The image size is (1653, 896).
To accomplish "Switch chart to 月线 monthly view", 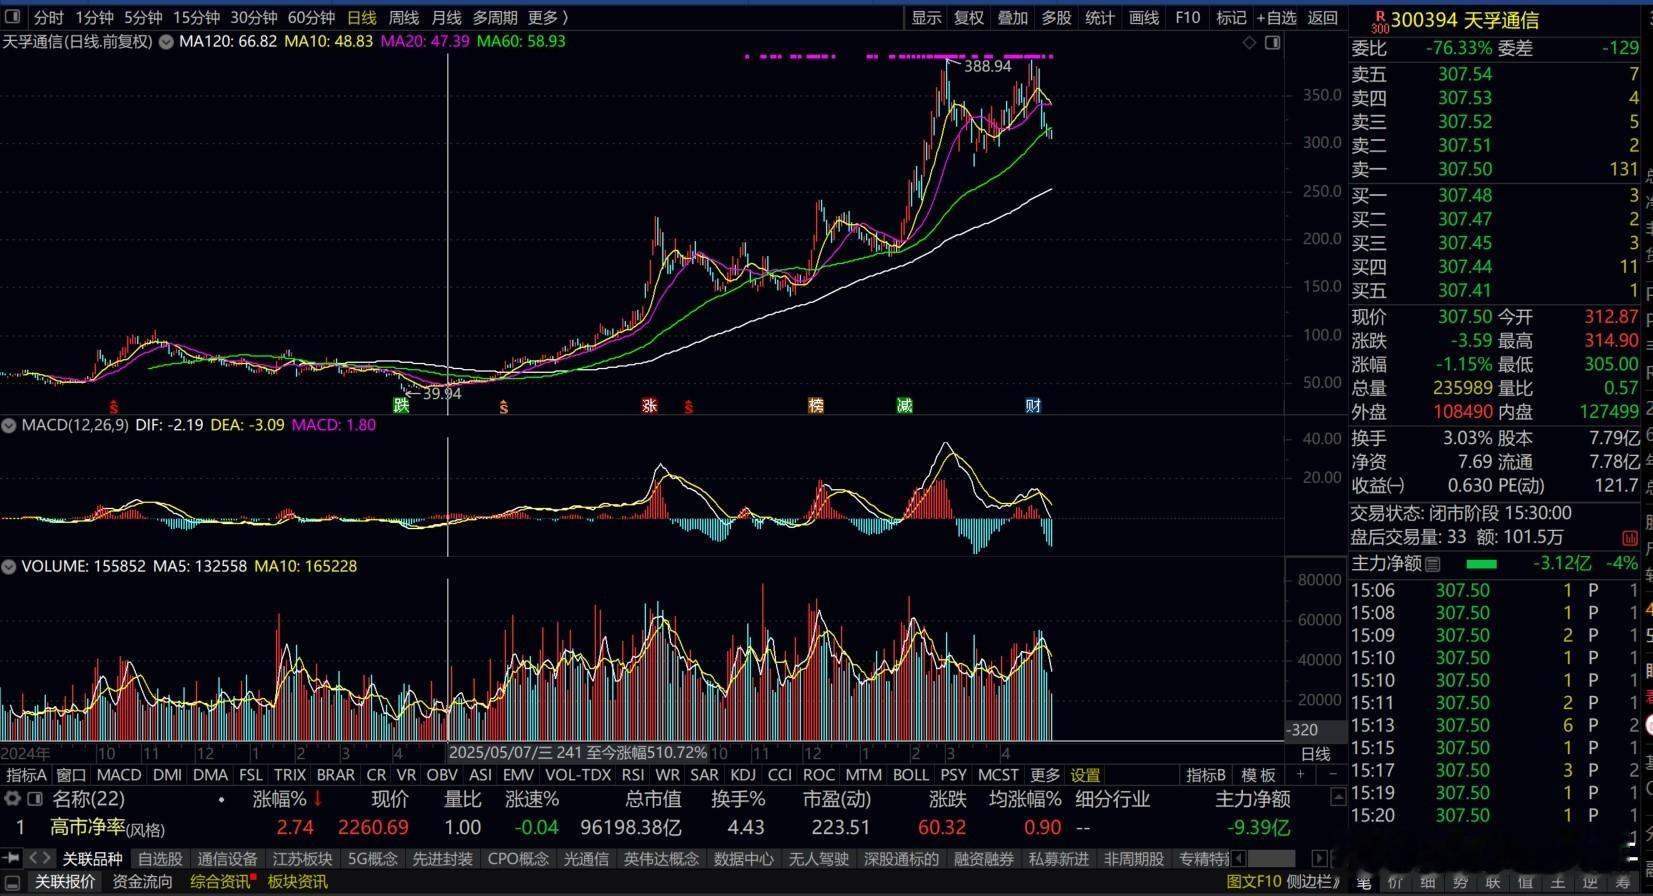I will [446, 17].
